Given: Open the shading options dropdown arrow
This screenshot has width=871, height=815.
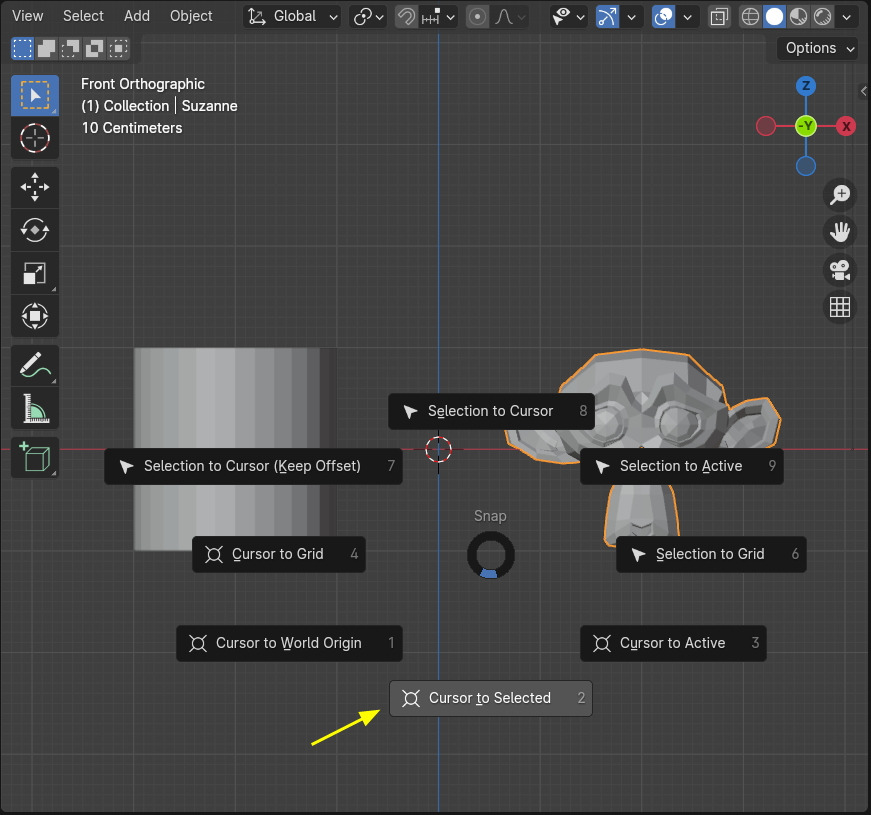Looking at the screenshot, I should click(847, 17).
